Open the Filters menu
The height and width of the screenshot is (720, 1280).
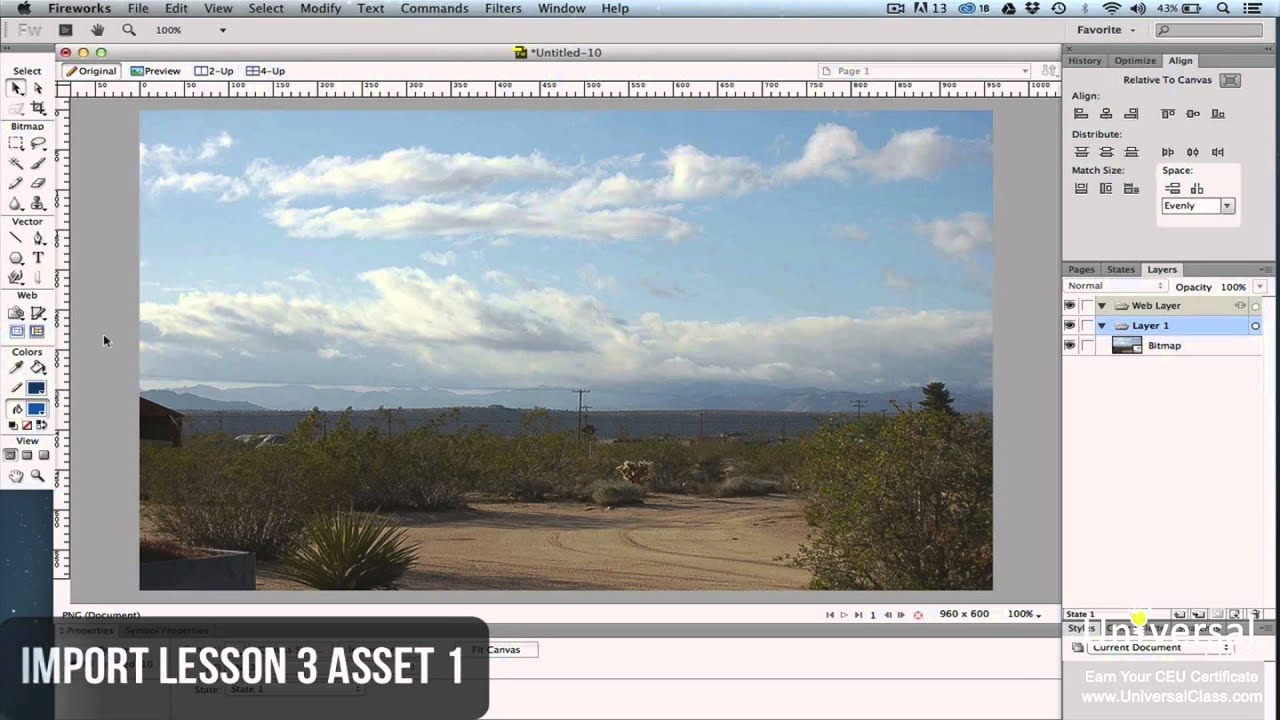tap(503, 8)
